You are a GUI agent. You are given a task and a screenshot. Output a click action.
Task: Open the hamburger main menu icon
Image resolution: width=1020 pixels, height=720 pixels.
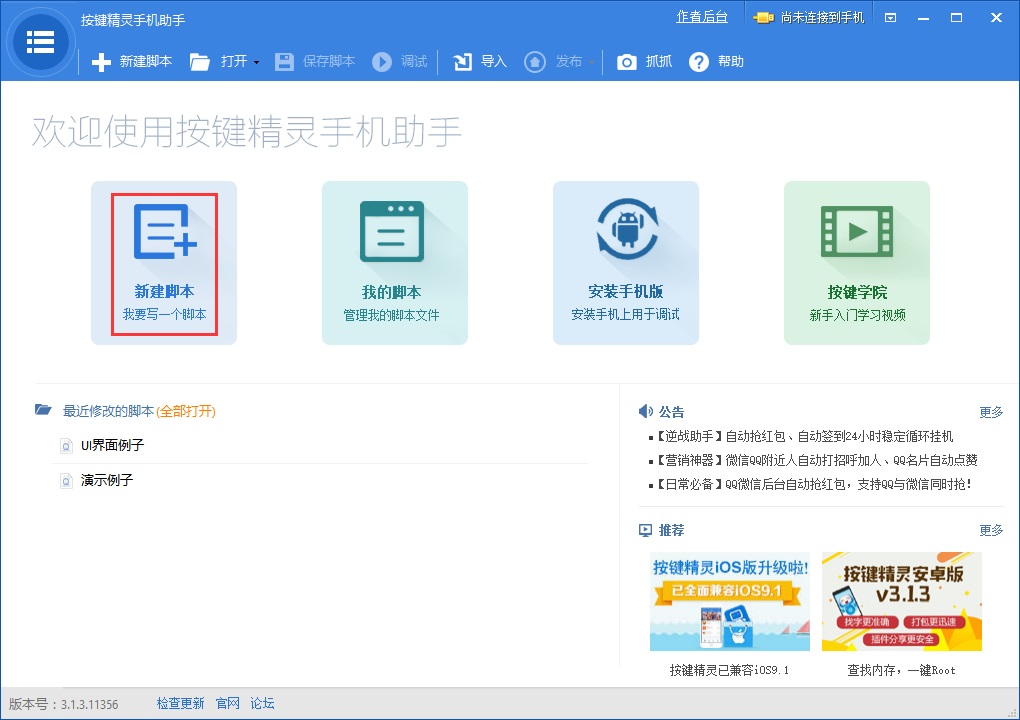(x=40, y=42)
